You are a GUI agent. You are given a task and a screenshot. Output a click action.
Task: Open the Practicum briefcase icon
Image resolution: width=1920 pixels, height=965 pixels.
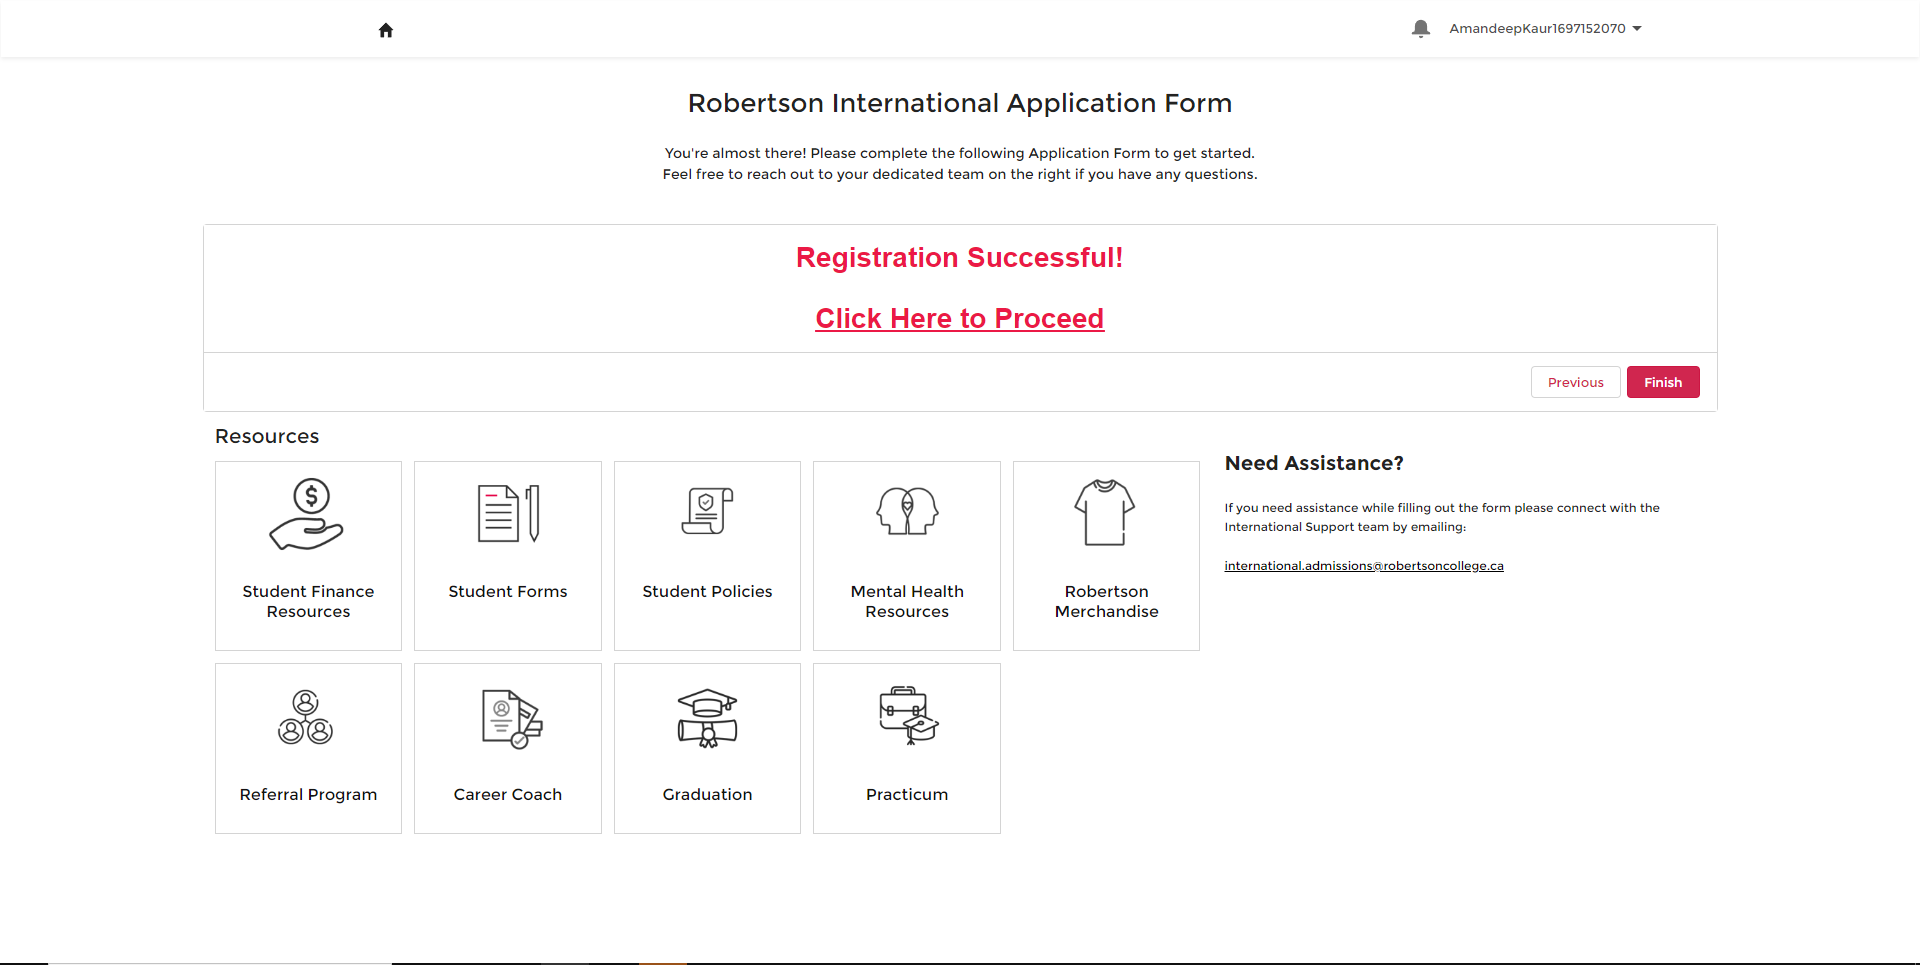(908, 715)
